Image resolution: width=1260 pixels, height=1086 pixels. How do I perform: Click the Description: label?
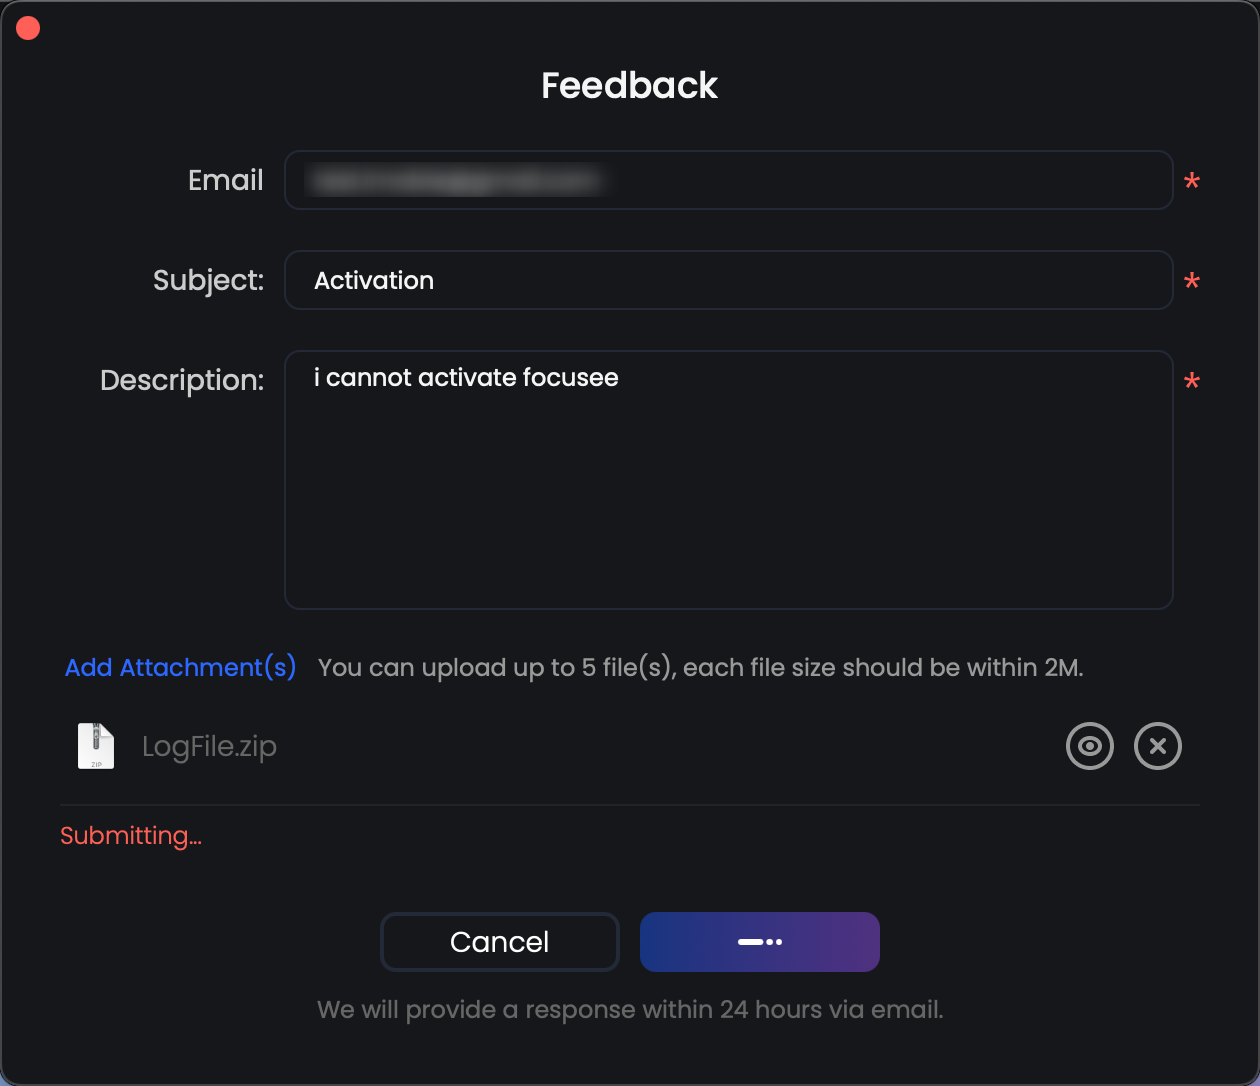(x=182, y=380)
